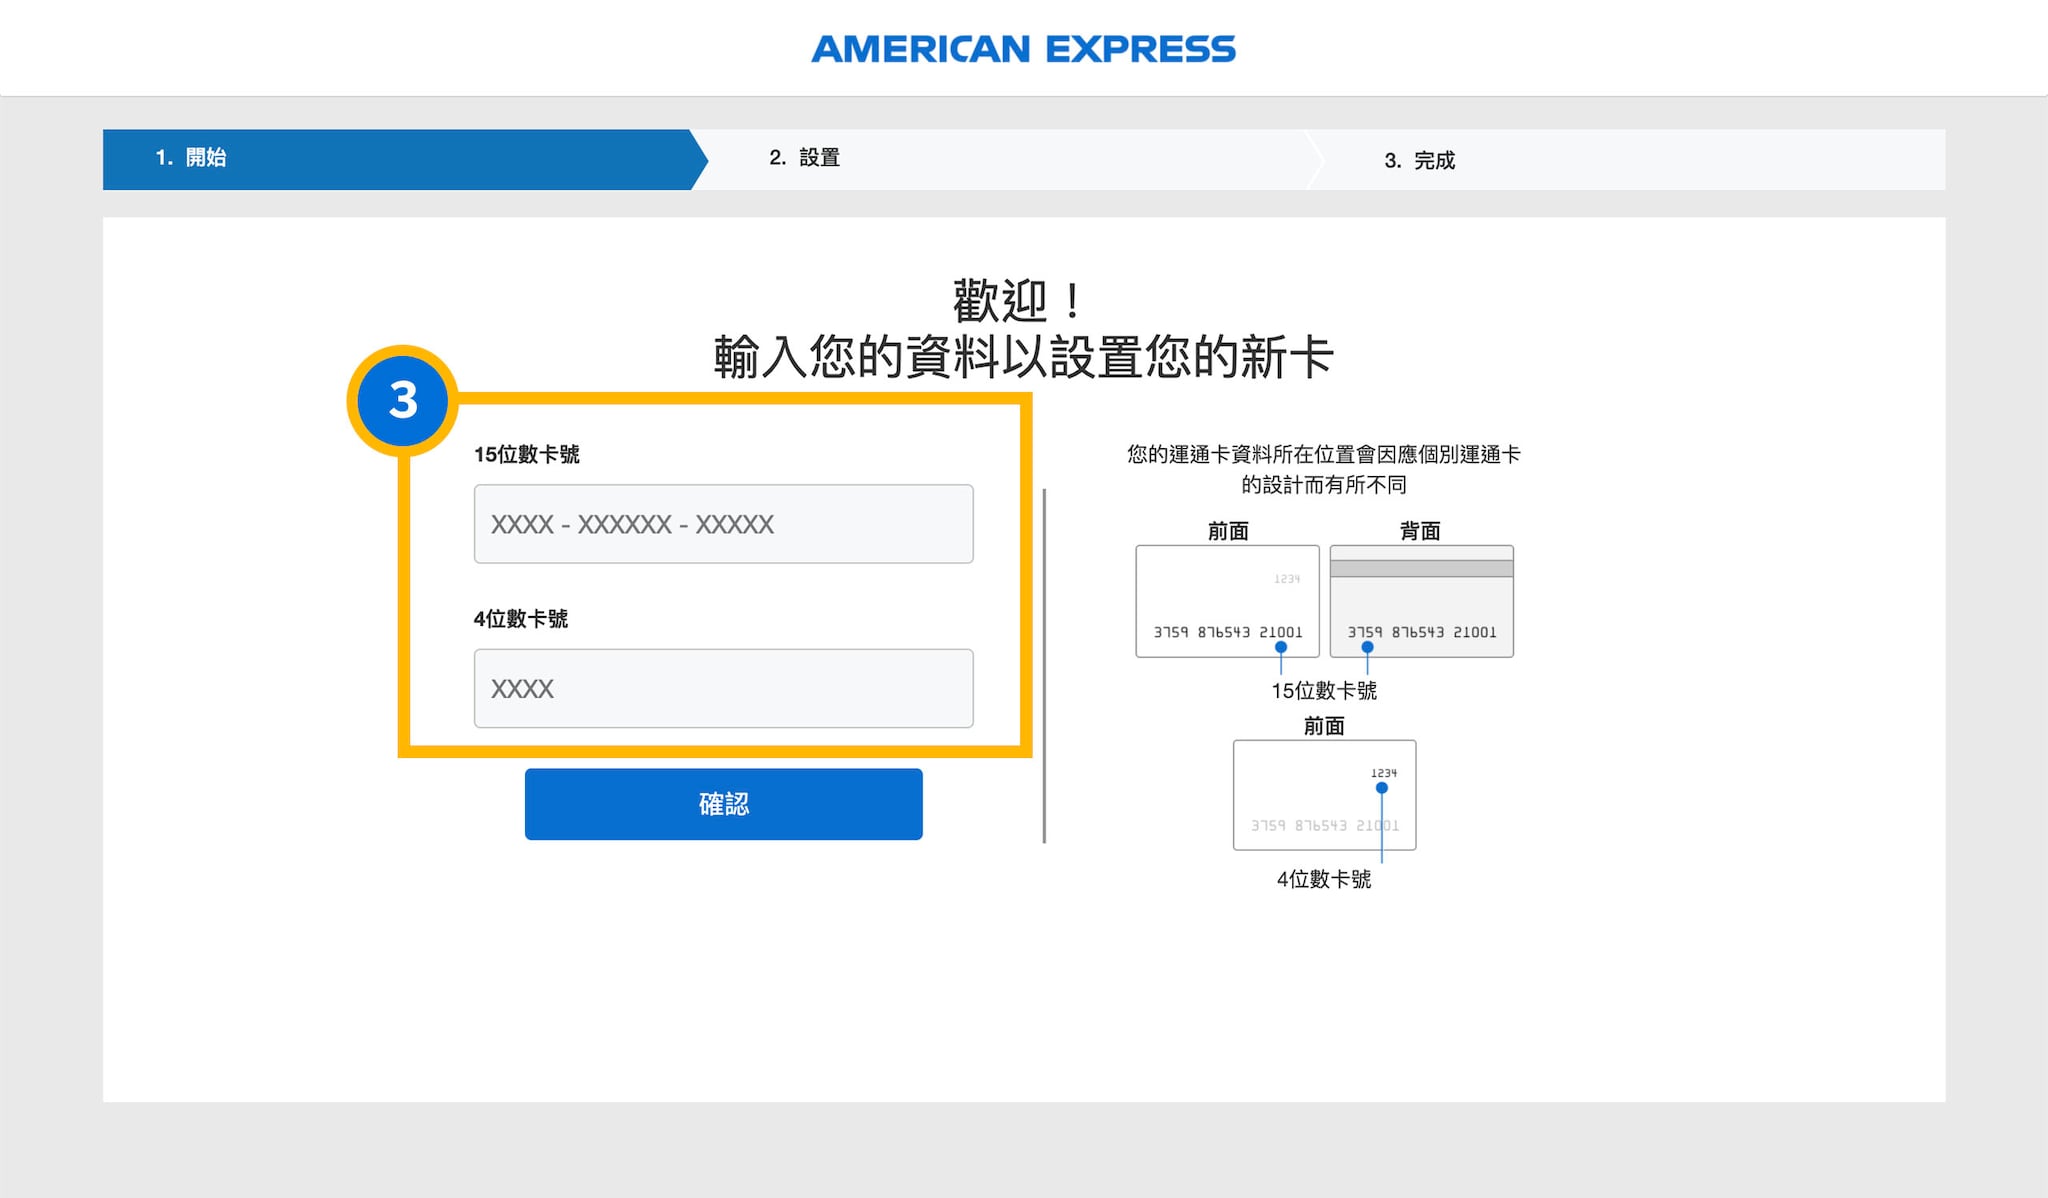Image resolution: width=2048 pixels, height=1198 pixels.
Task: Click the American Express logo
Action: point(1023,49)
